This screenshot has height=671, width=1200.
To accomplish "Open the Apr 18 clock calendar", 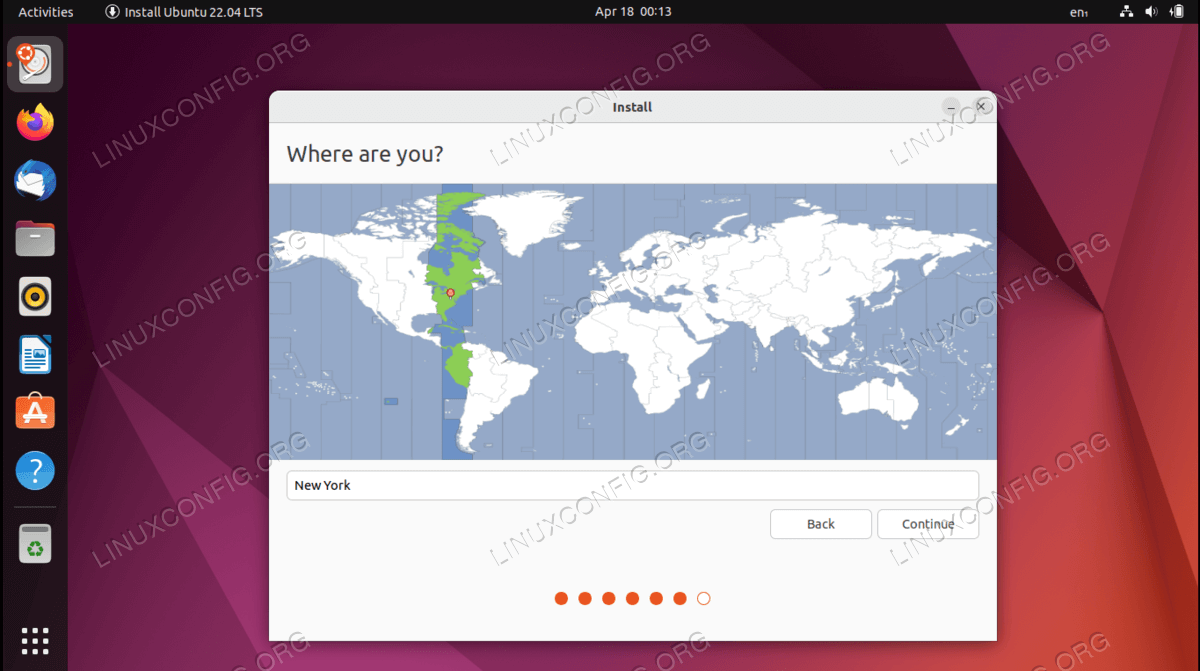I will click(633, 12).
